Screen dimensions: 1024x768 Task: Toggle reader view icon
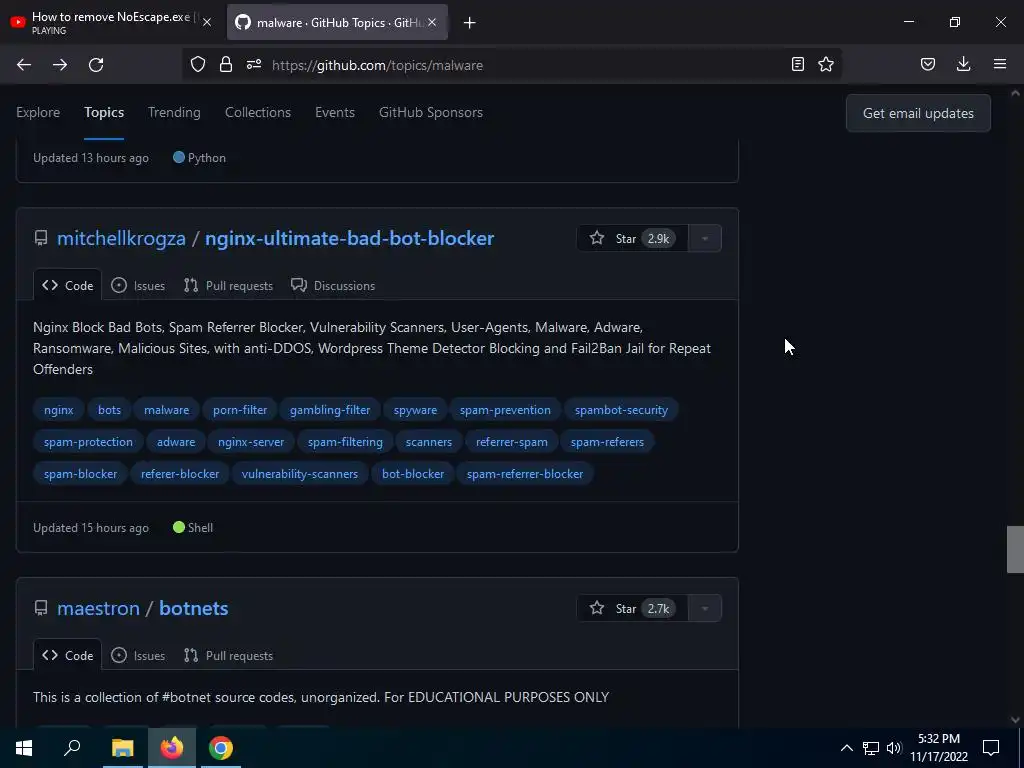tap(797, 65)
